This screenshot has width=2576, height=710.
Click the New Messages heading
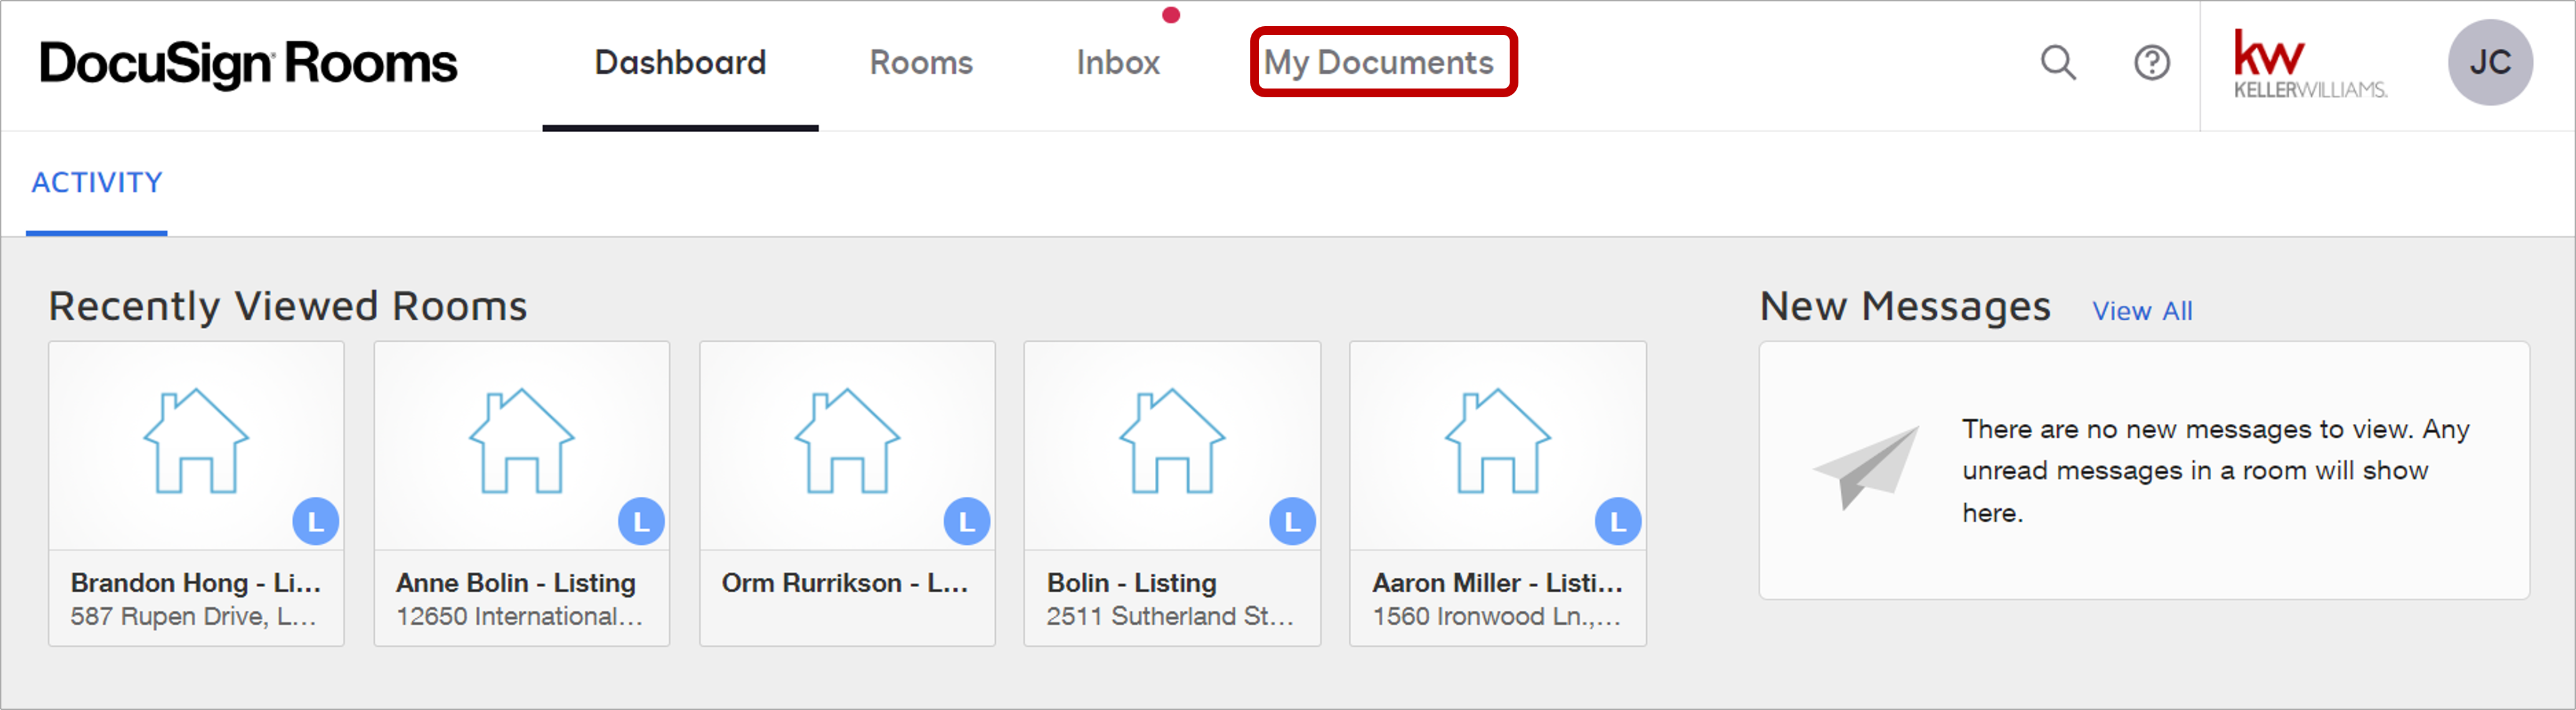(x=1905, y=306)
